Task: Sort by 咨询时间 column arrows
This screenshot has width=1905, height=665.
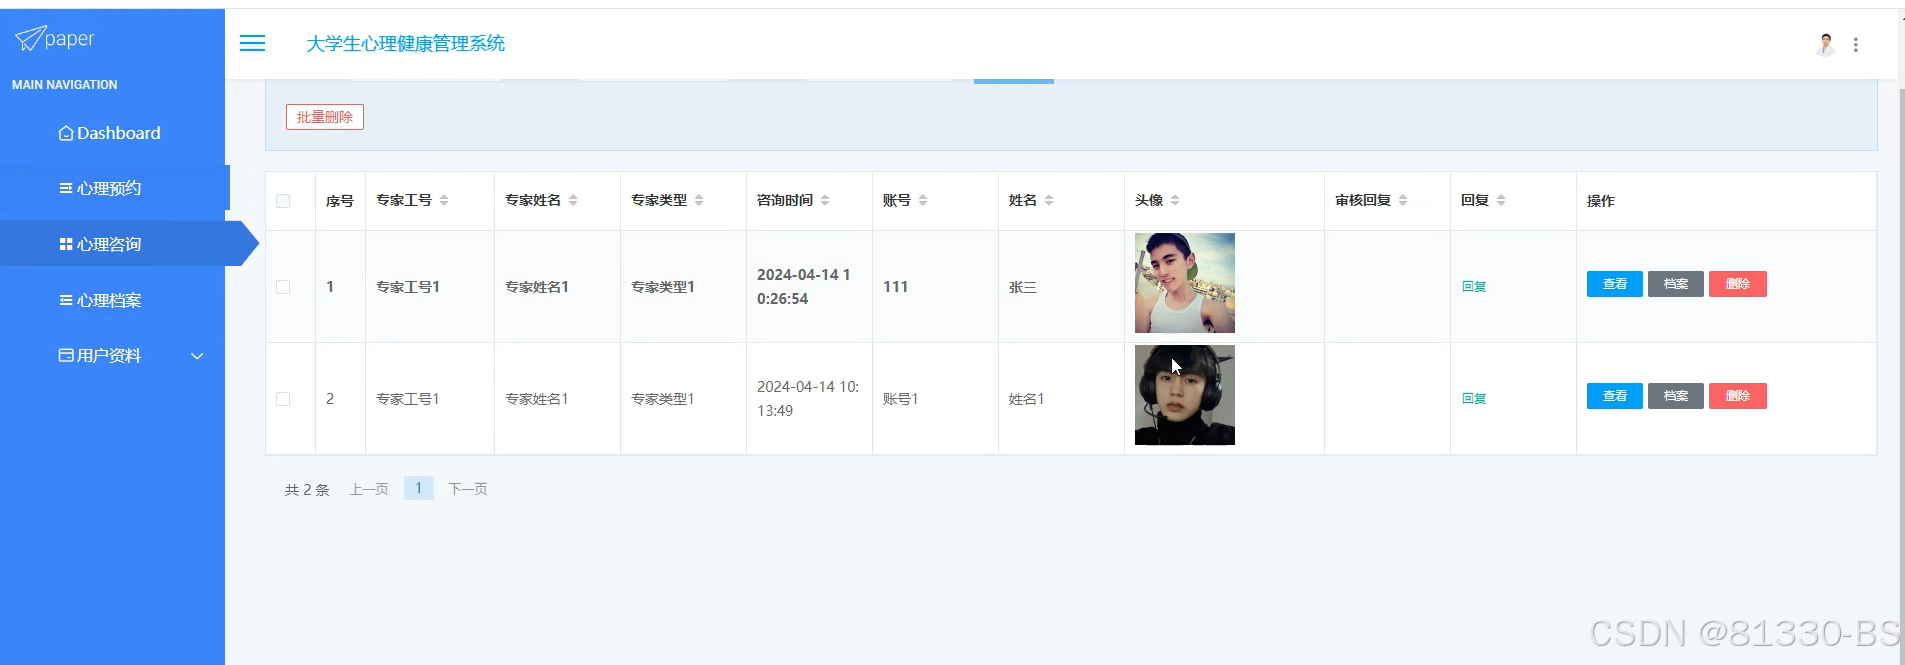Action: point(825,200)
